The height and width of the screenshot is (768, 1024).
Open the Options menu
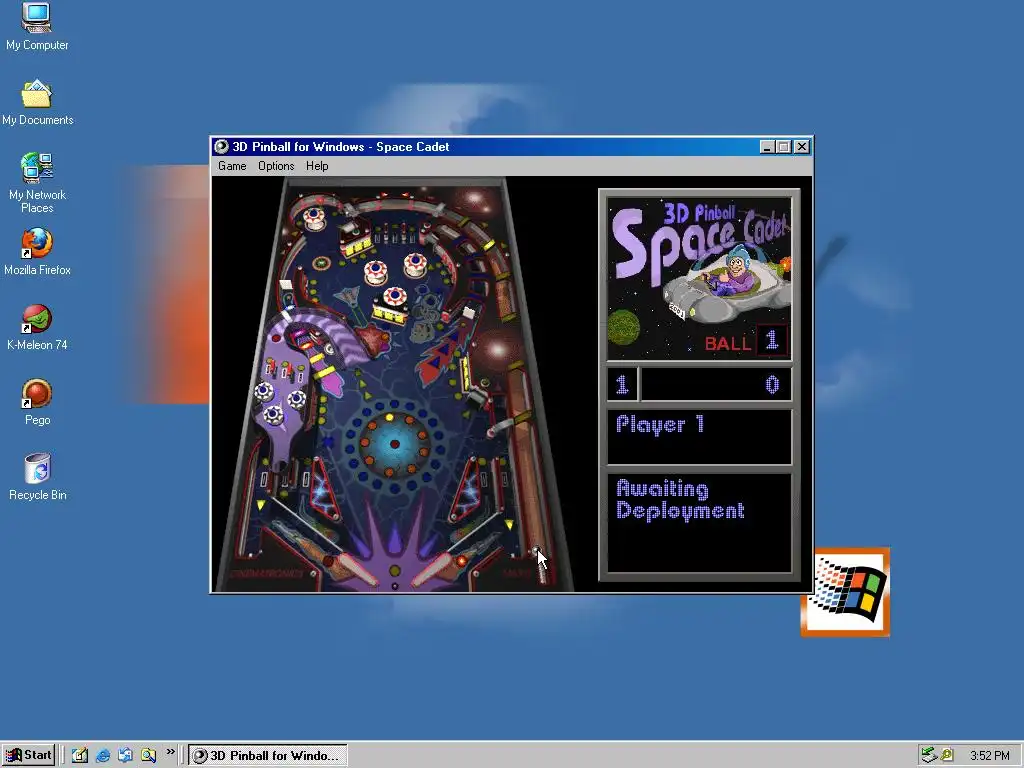(276, 166)
